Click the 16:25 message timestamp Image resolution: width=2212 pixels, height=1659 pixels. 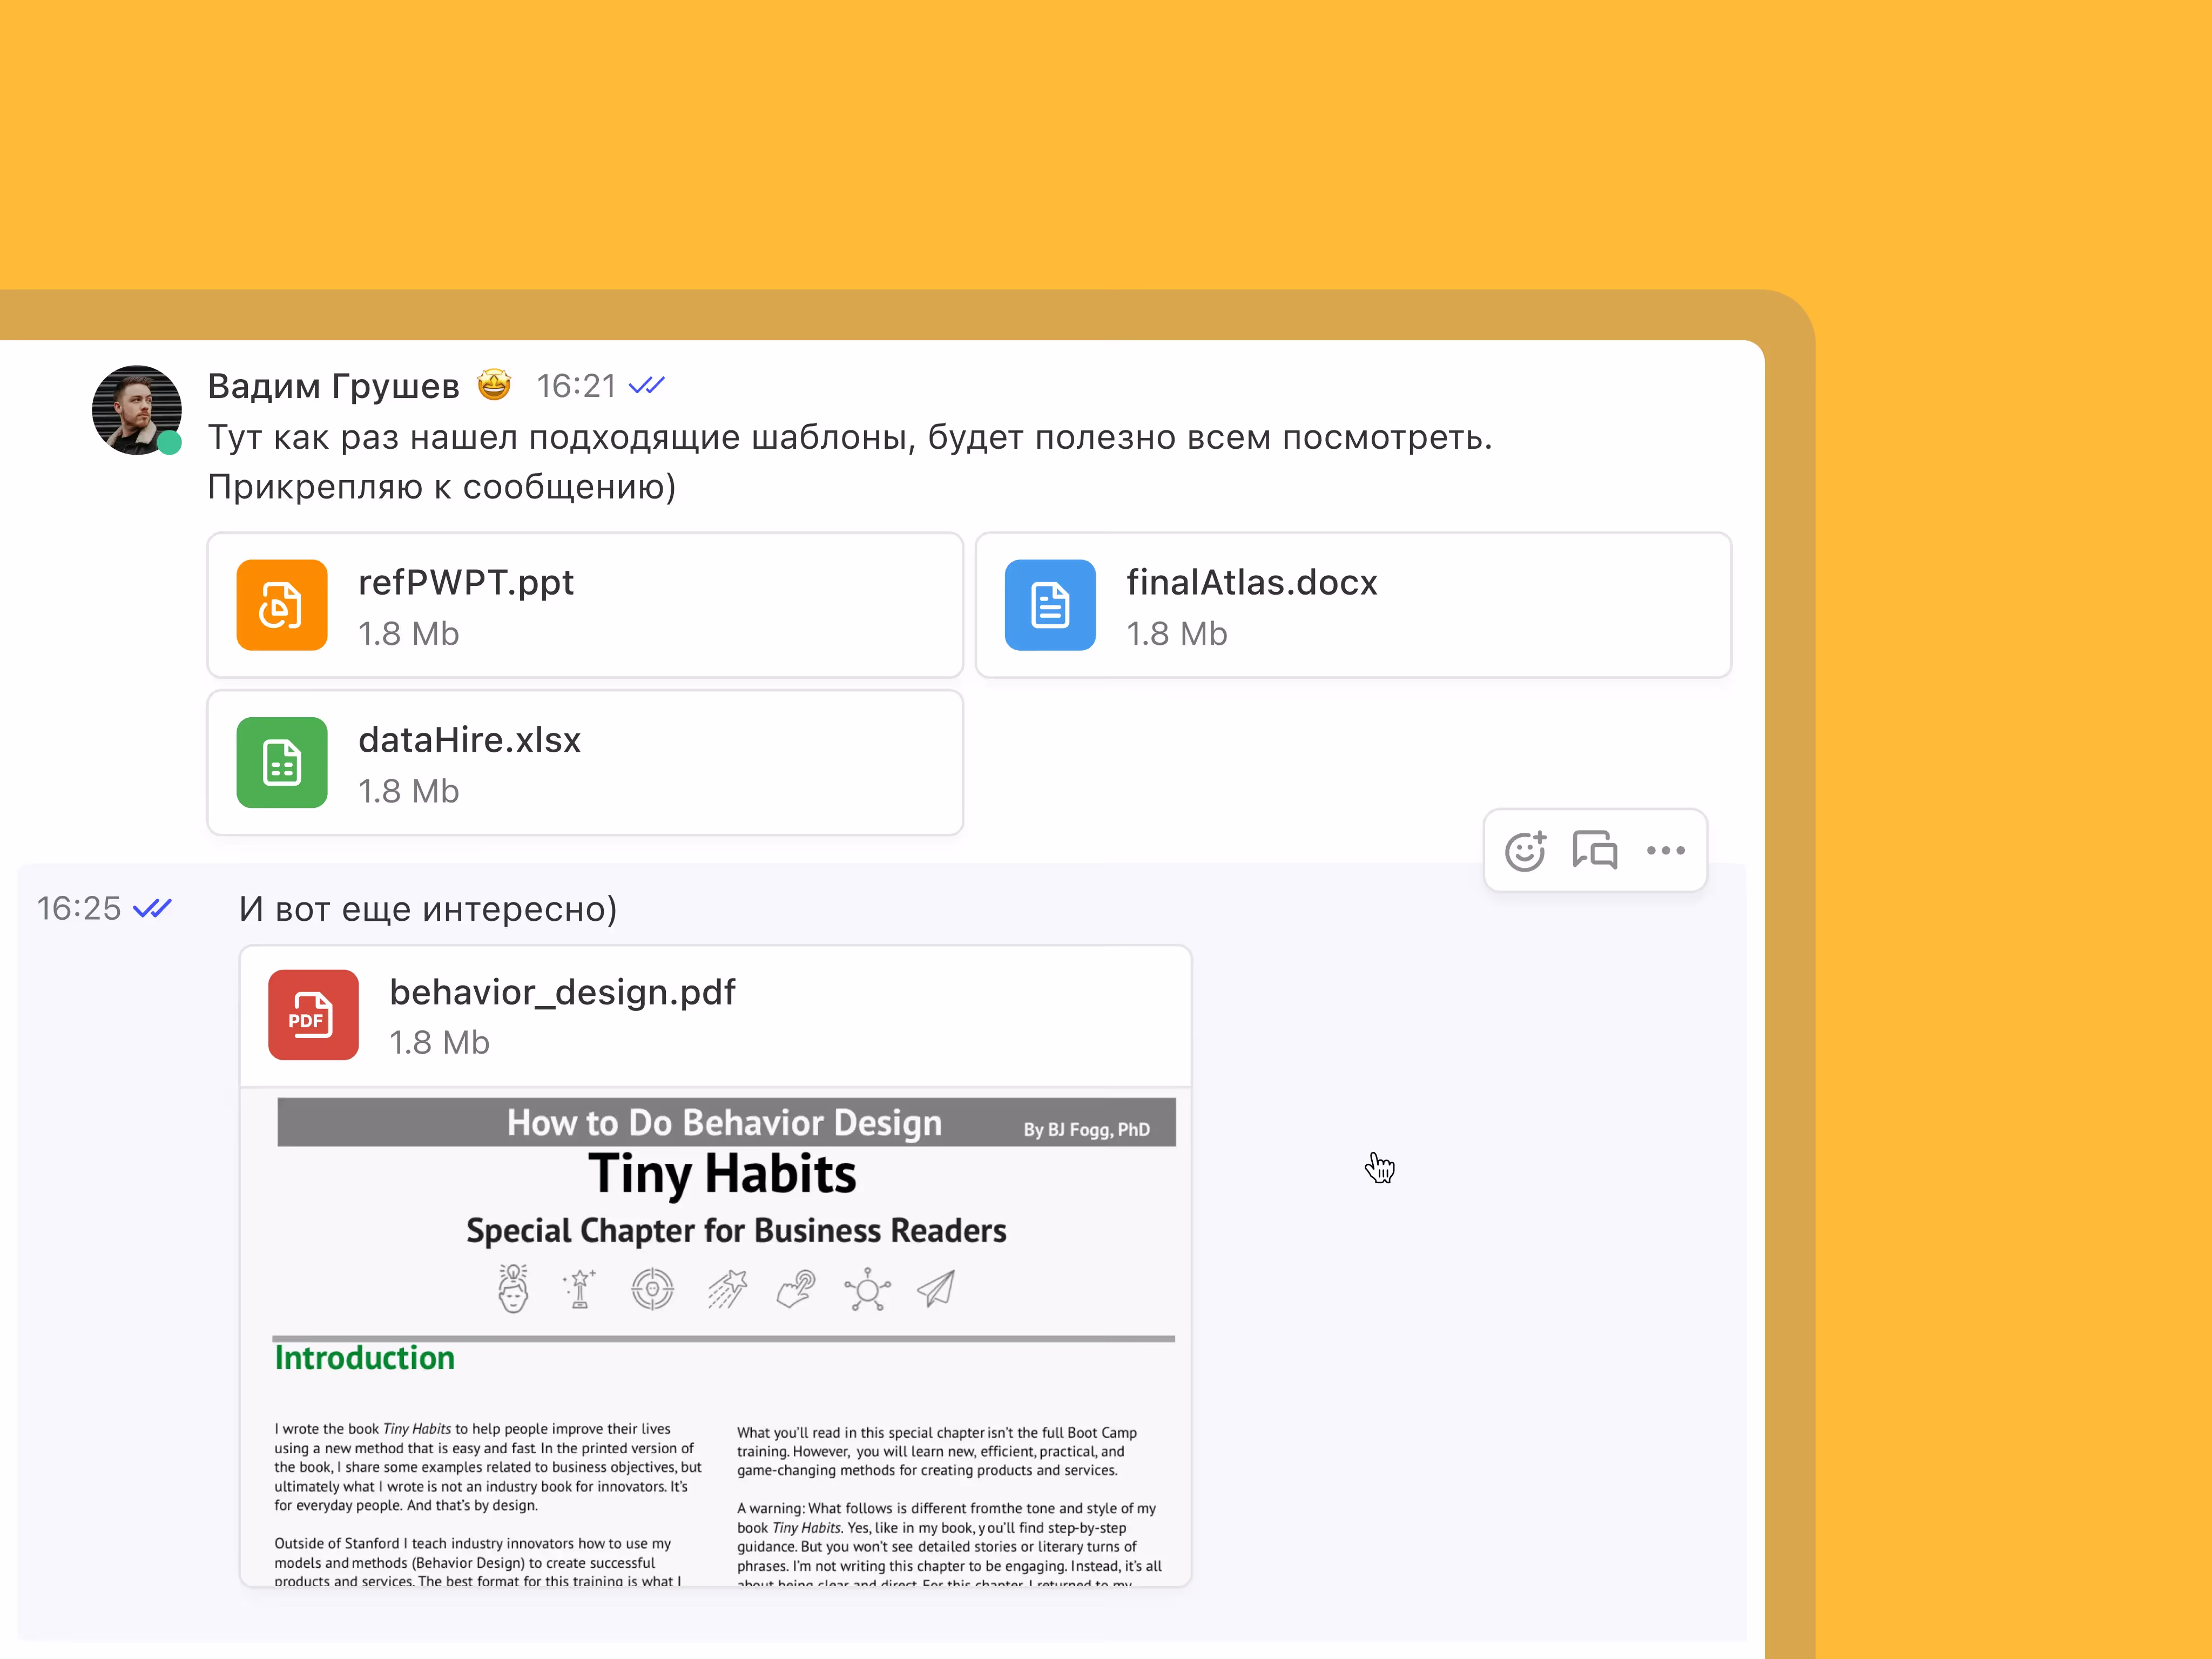[x=79, y=909]
